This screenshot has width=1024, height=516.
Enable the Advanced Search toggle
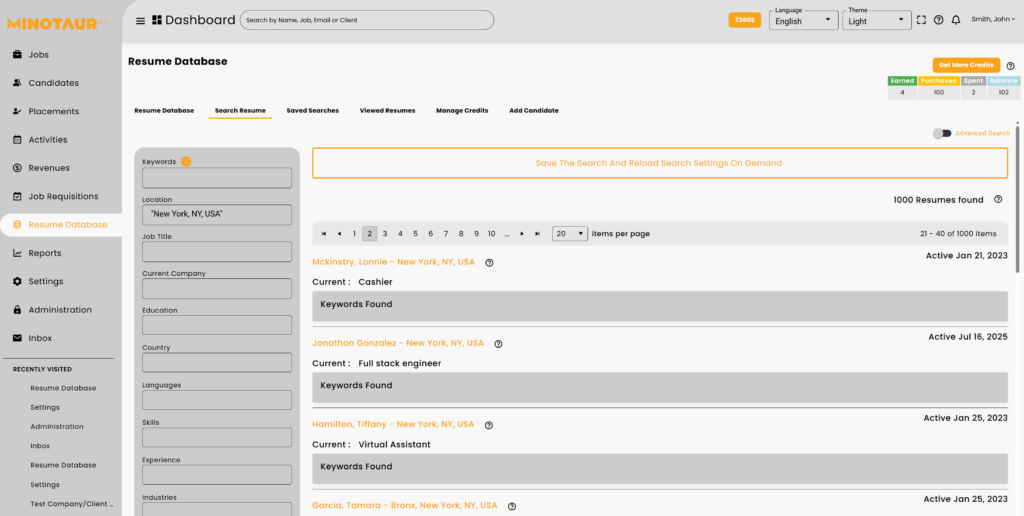(x=941, y=133)
